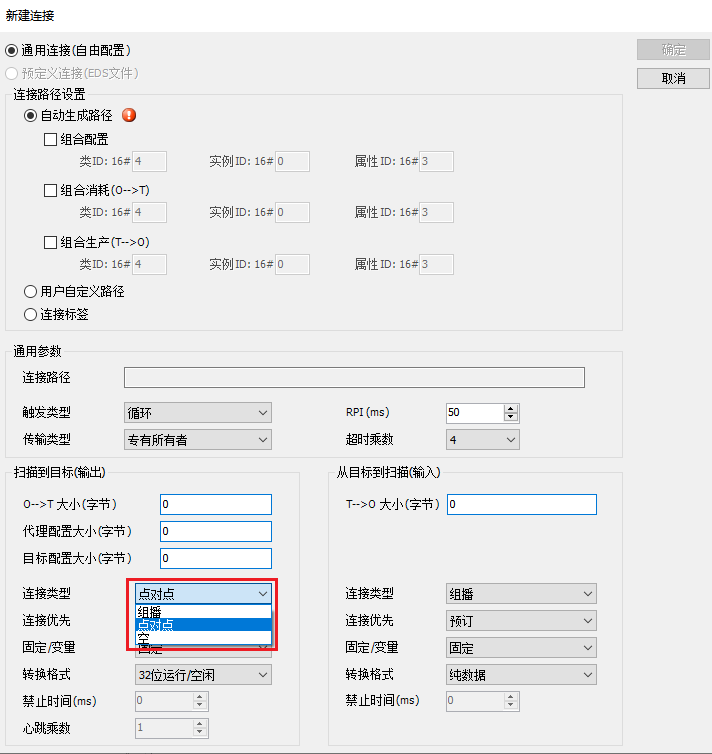Image resolution: width=712 pixels, height=754 pixels.
Task: Select the 连接标签 radio option
Action: (x=30, y=314)
